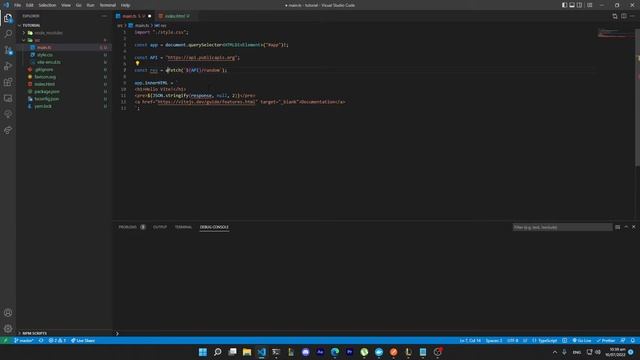Open the Terminal menu
Screen dimensions: 640x360
[x=108, y=5]
